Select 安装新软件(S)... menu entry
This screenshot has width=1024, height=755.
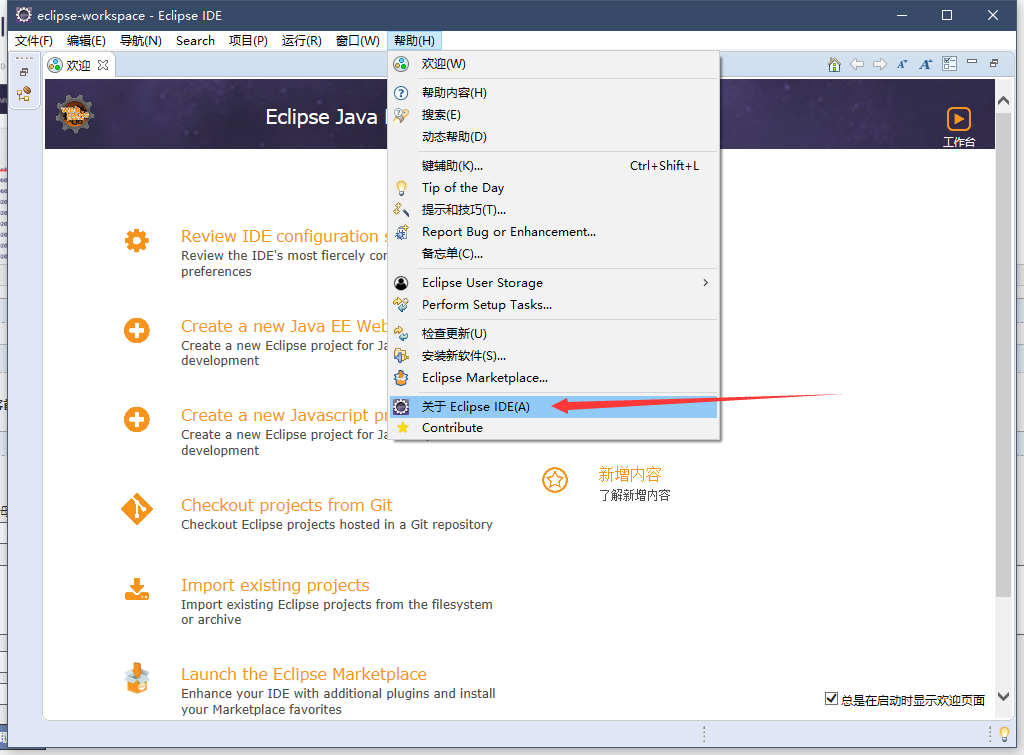tap(554, 356)
